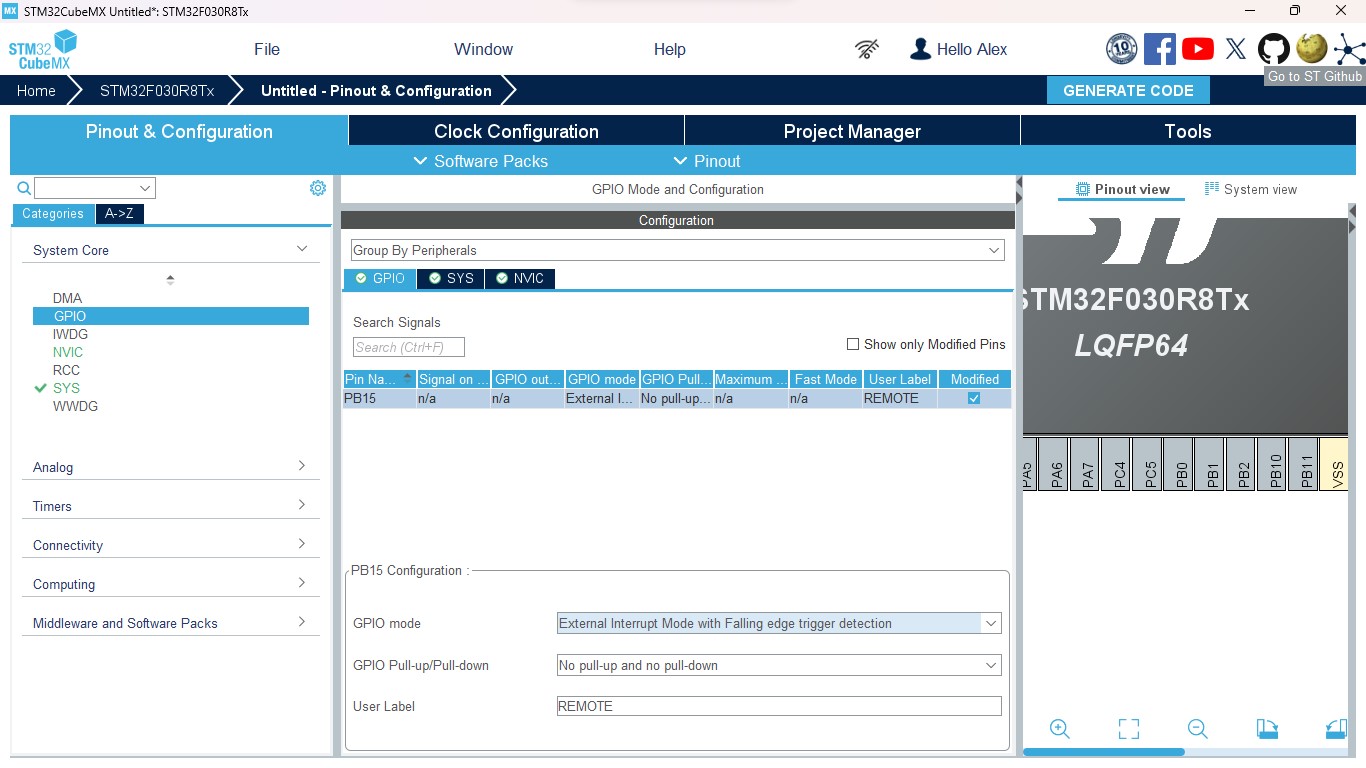Switch to Project Manager tab
This screenshot has width=1366, height=768.
click(x=852, y=131)
